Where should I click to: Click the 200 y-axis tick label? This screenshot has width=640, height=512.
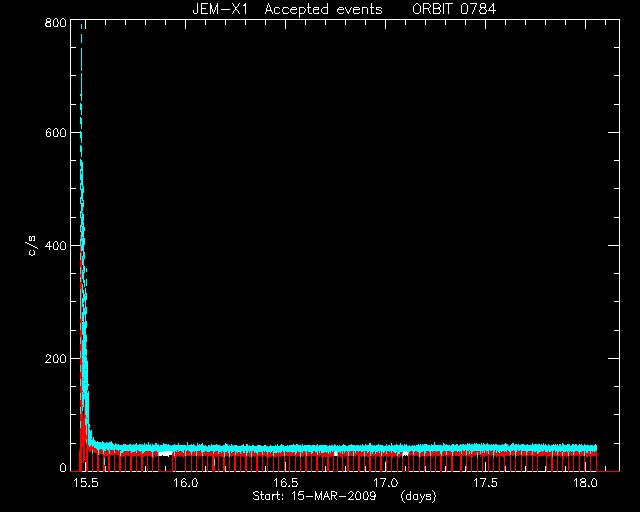click(x=56, y=358)
